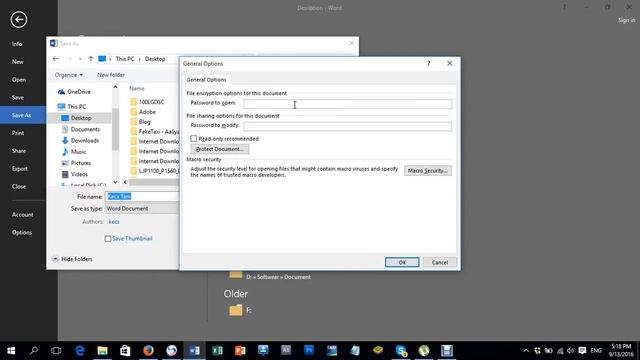Open the Adobe folder

[x=147, y=112]
